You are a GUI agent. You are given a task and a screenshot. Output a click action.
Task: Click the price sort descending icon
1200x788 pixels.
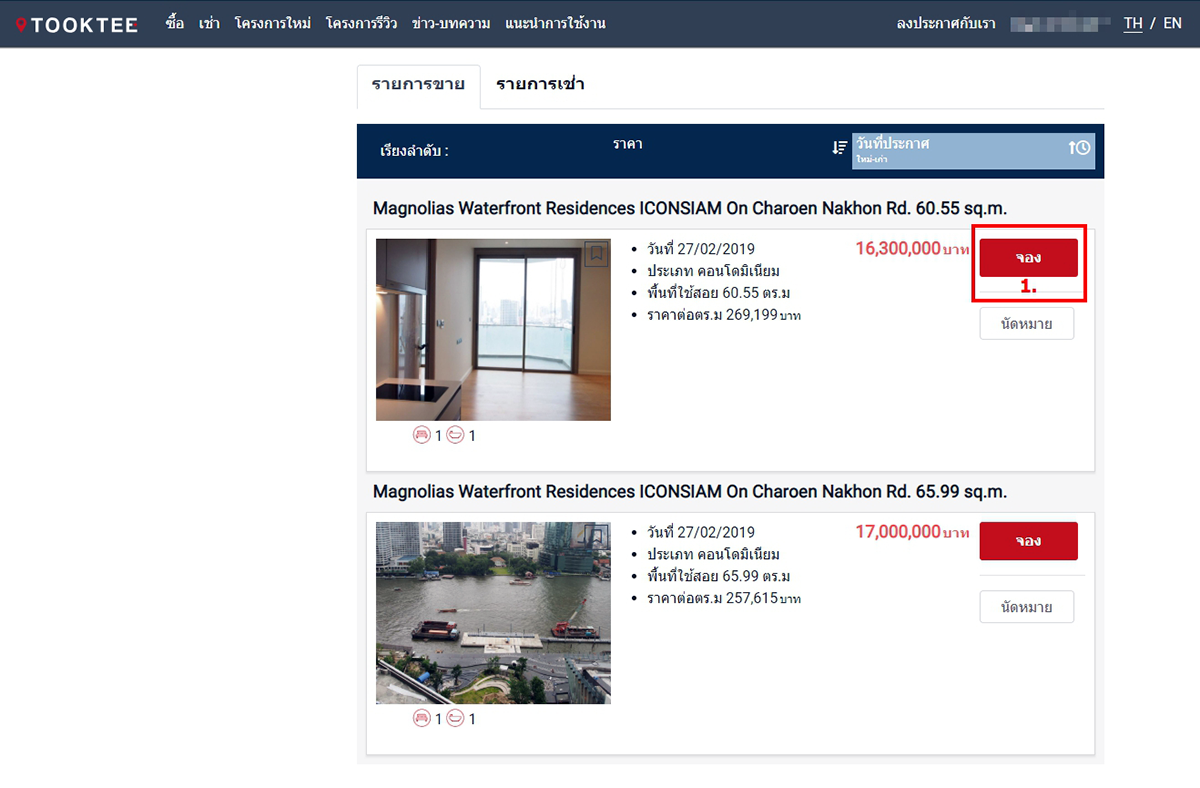tap(839, 148)
